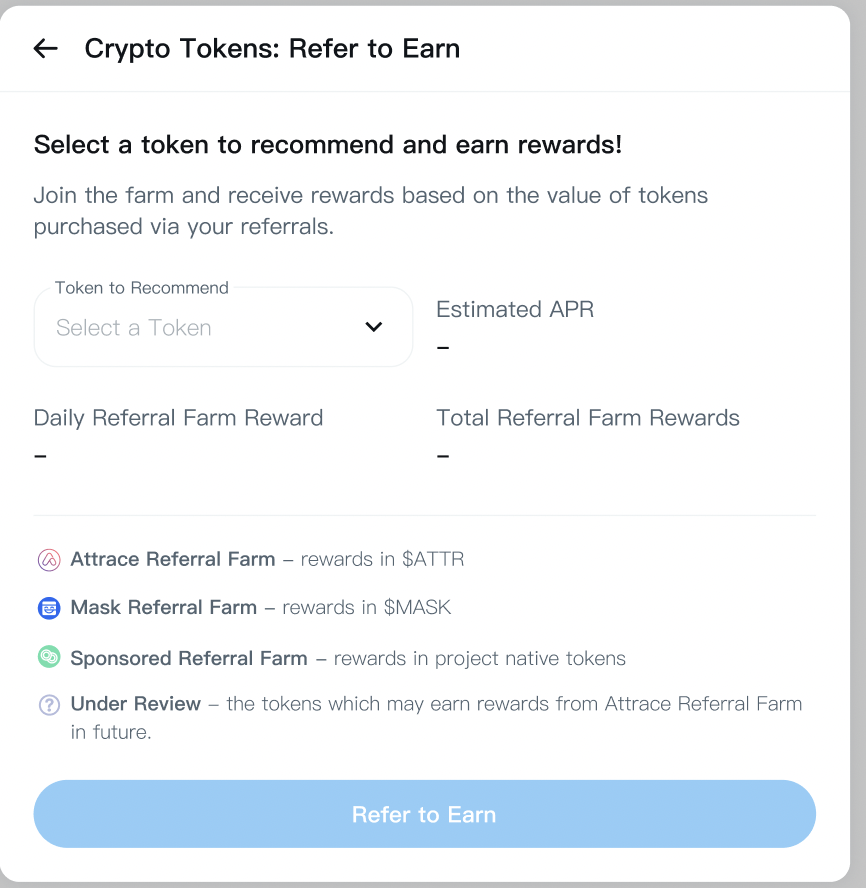Click the Join the farm description paragraph
866x888 pixels.
tap(370, 211)
